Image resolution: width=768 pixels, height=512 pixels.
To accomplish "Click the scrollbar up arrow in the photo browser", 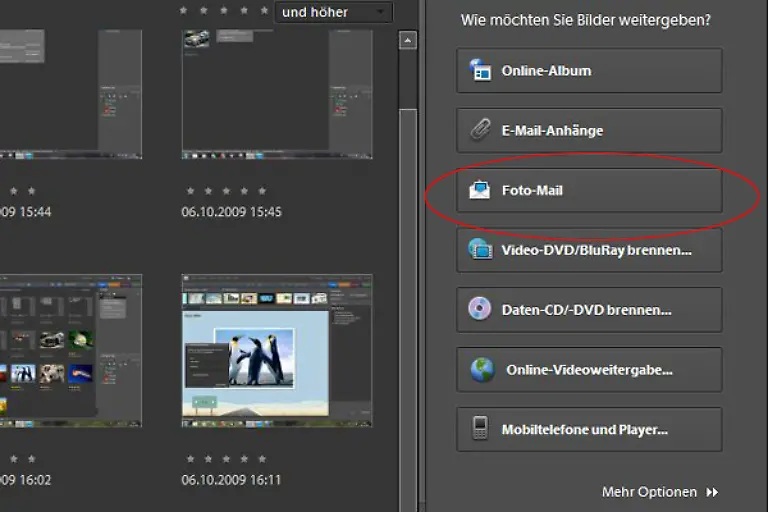I will click(x=408, y=41).
